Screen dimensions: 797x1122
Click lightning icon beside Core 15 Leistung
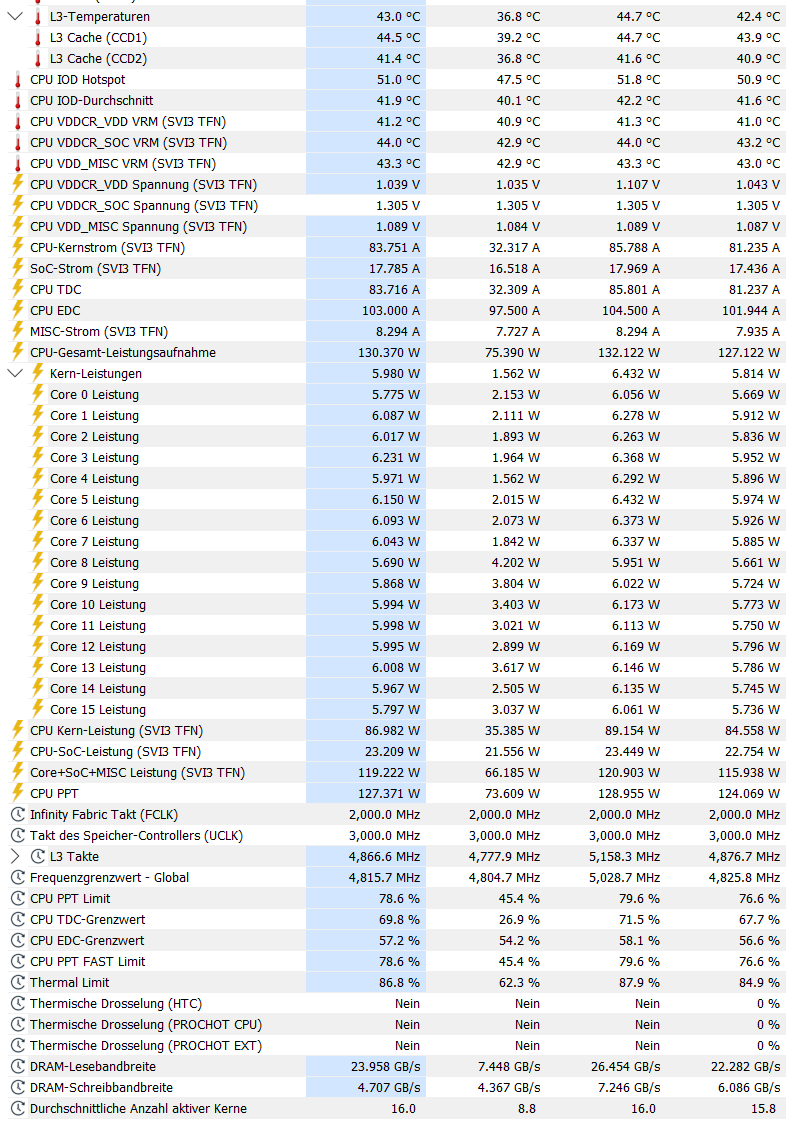point(38,708)
